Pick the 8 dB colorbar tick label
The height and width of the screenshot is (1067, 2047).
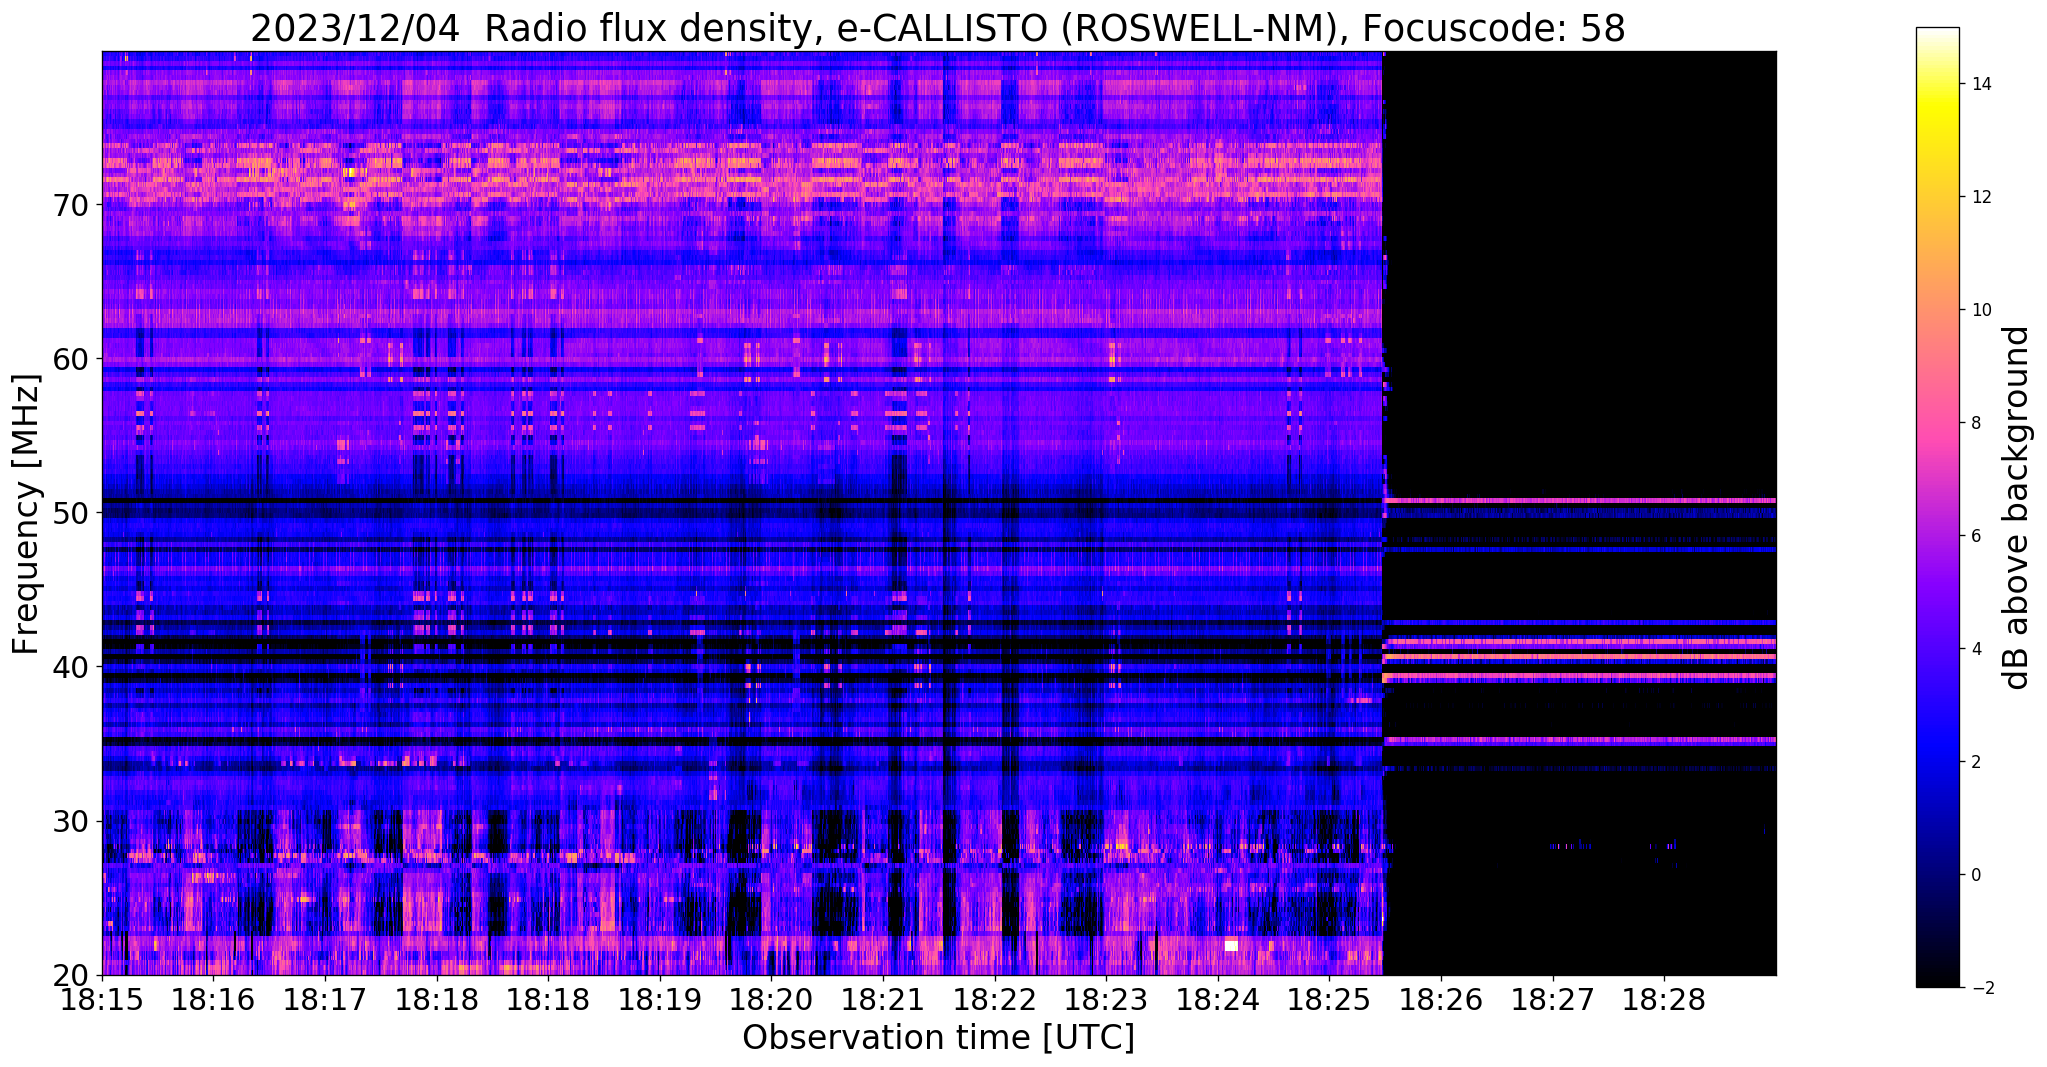point(1976,423)
